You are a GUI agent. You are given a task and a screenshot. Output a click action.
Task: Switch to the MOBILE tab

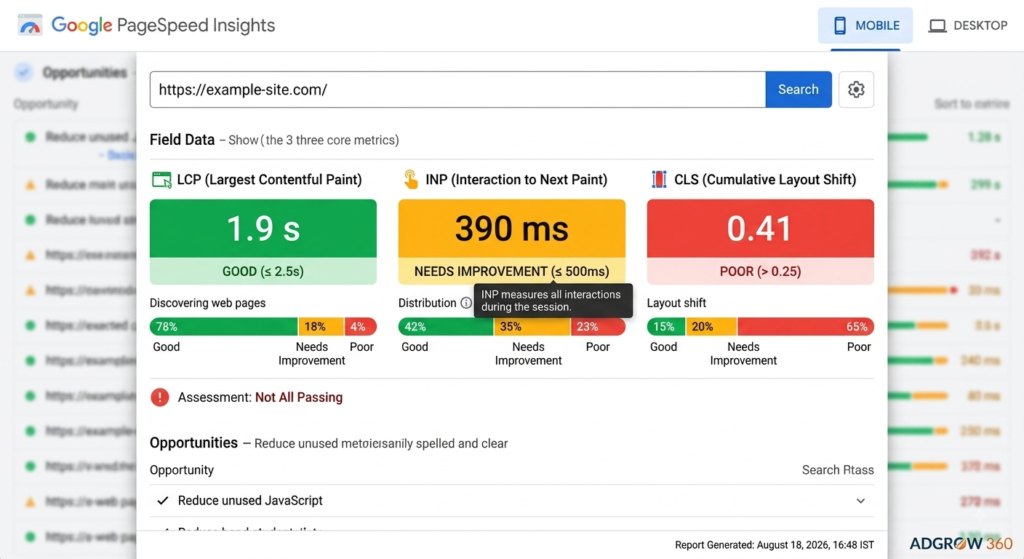tap(865, 25)
